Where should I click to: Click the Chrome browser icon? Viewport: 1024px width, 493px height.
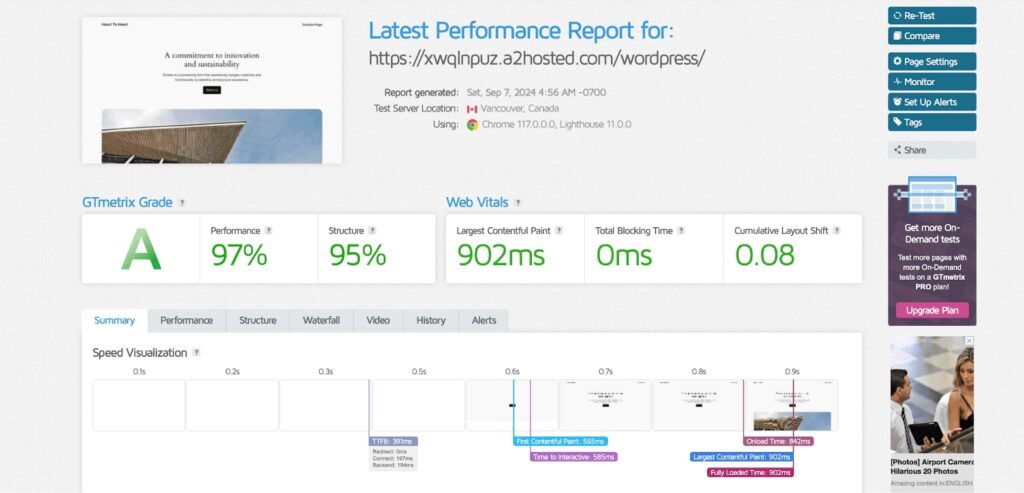click(472, 125)
